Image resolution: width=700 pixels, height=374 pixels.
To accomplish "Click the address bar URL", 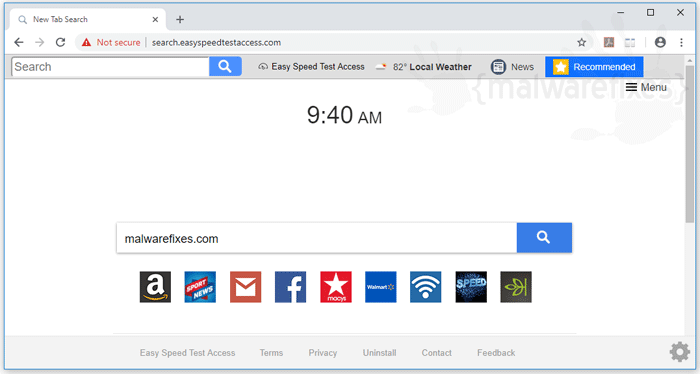I will (216, 42).
